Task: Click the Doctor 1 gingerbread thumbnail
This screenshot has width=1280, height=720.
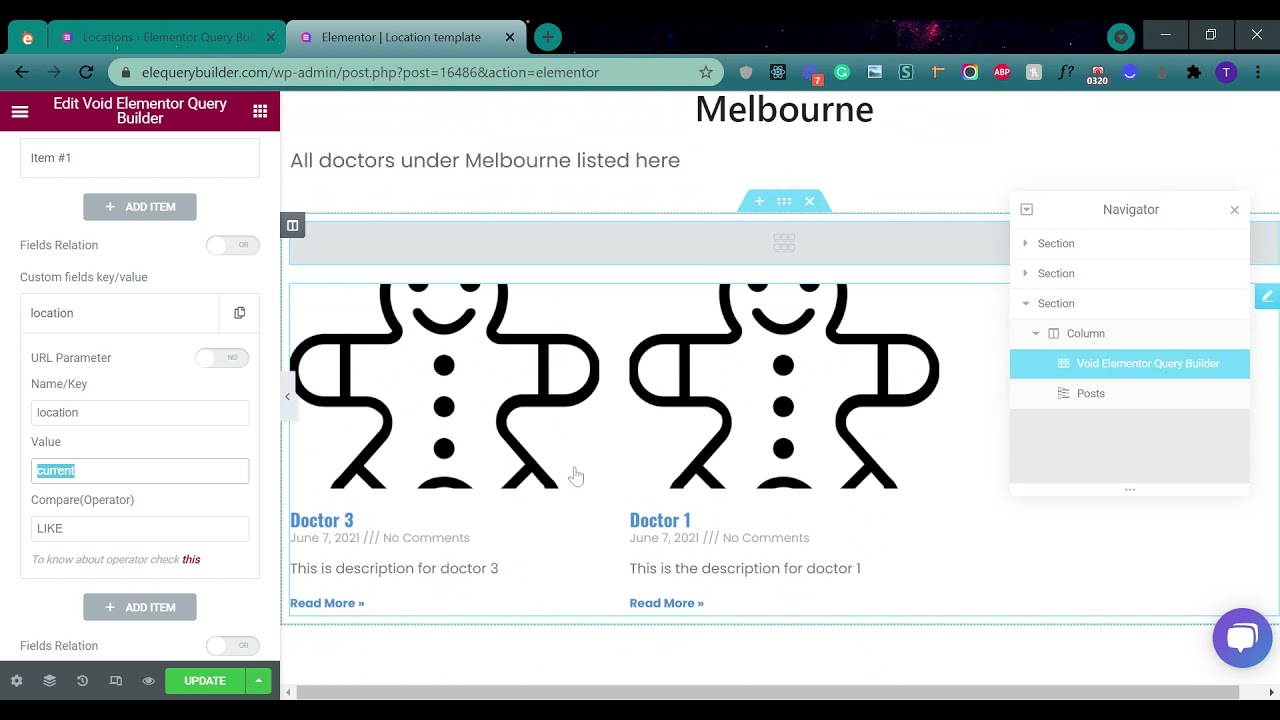Action: click(784, 386)
